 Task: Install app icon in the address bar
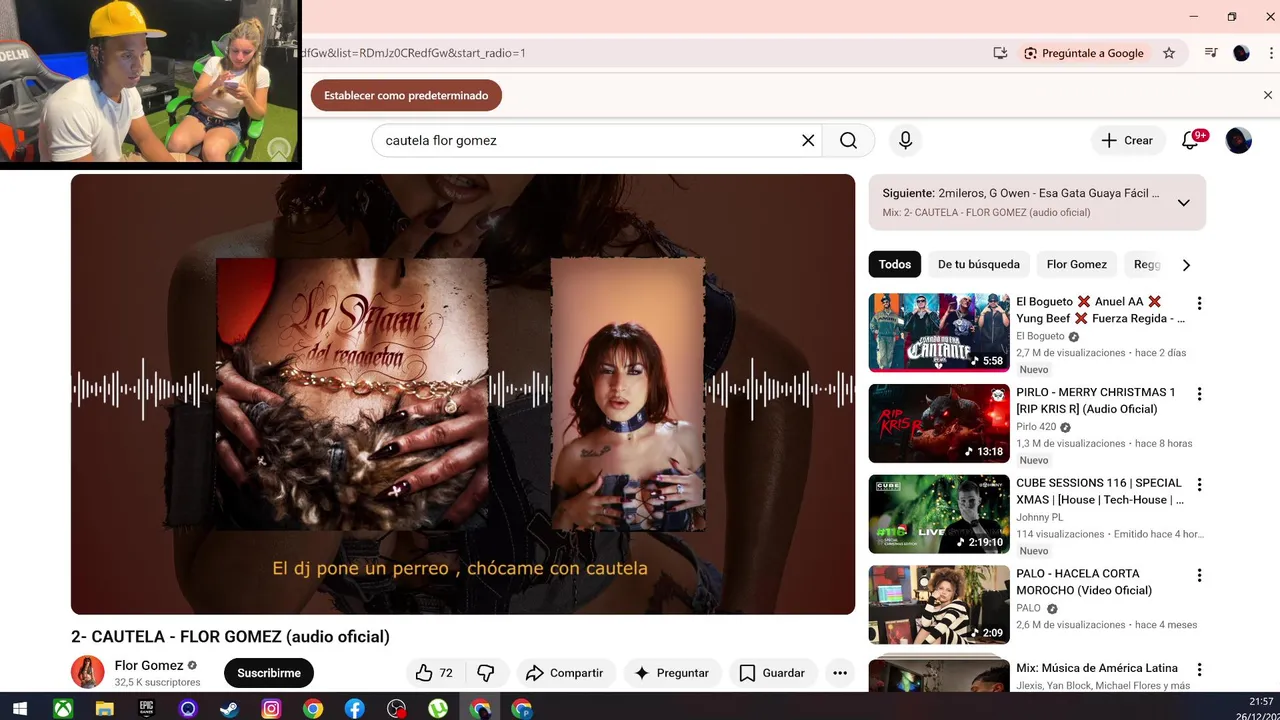(1000, 53)
